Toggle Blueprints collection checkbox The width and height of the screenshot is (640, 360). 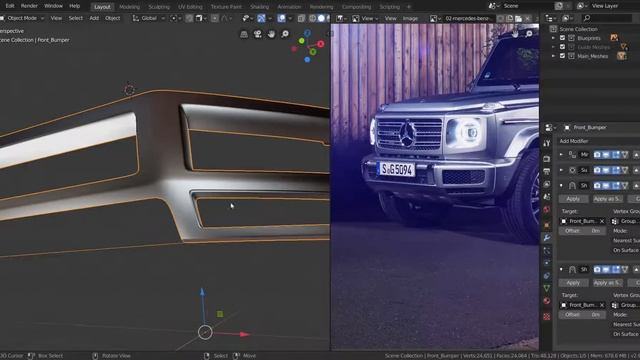562,38
